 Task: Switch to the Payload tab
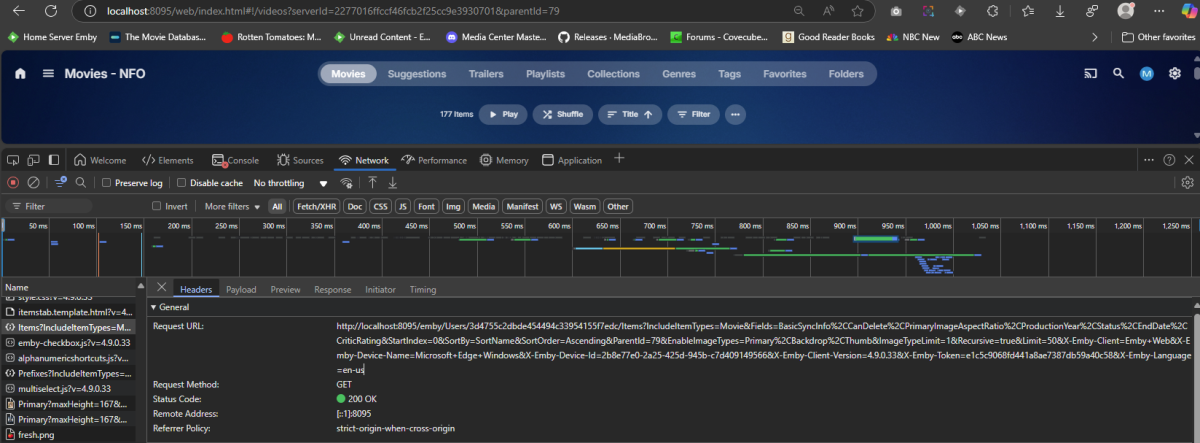[241, 289]
